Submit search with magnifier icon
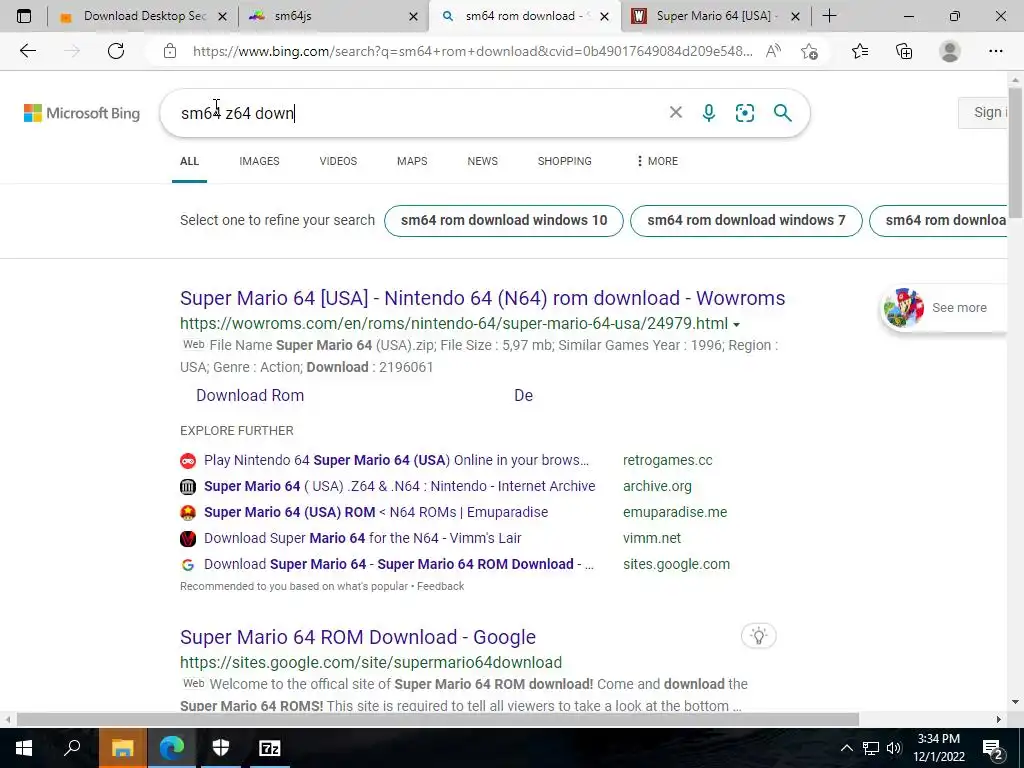This screenshot has height=768, width=1024. 782,113
